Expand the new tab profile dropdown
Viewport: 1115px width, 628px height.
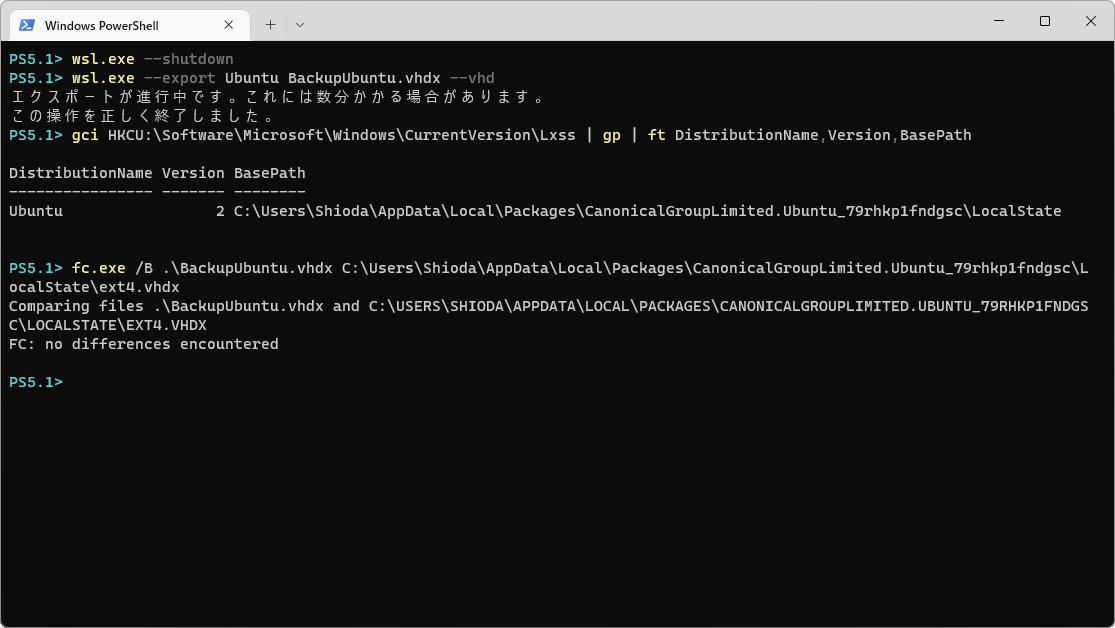coord(300,25)
